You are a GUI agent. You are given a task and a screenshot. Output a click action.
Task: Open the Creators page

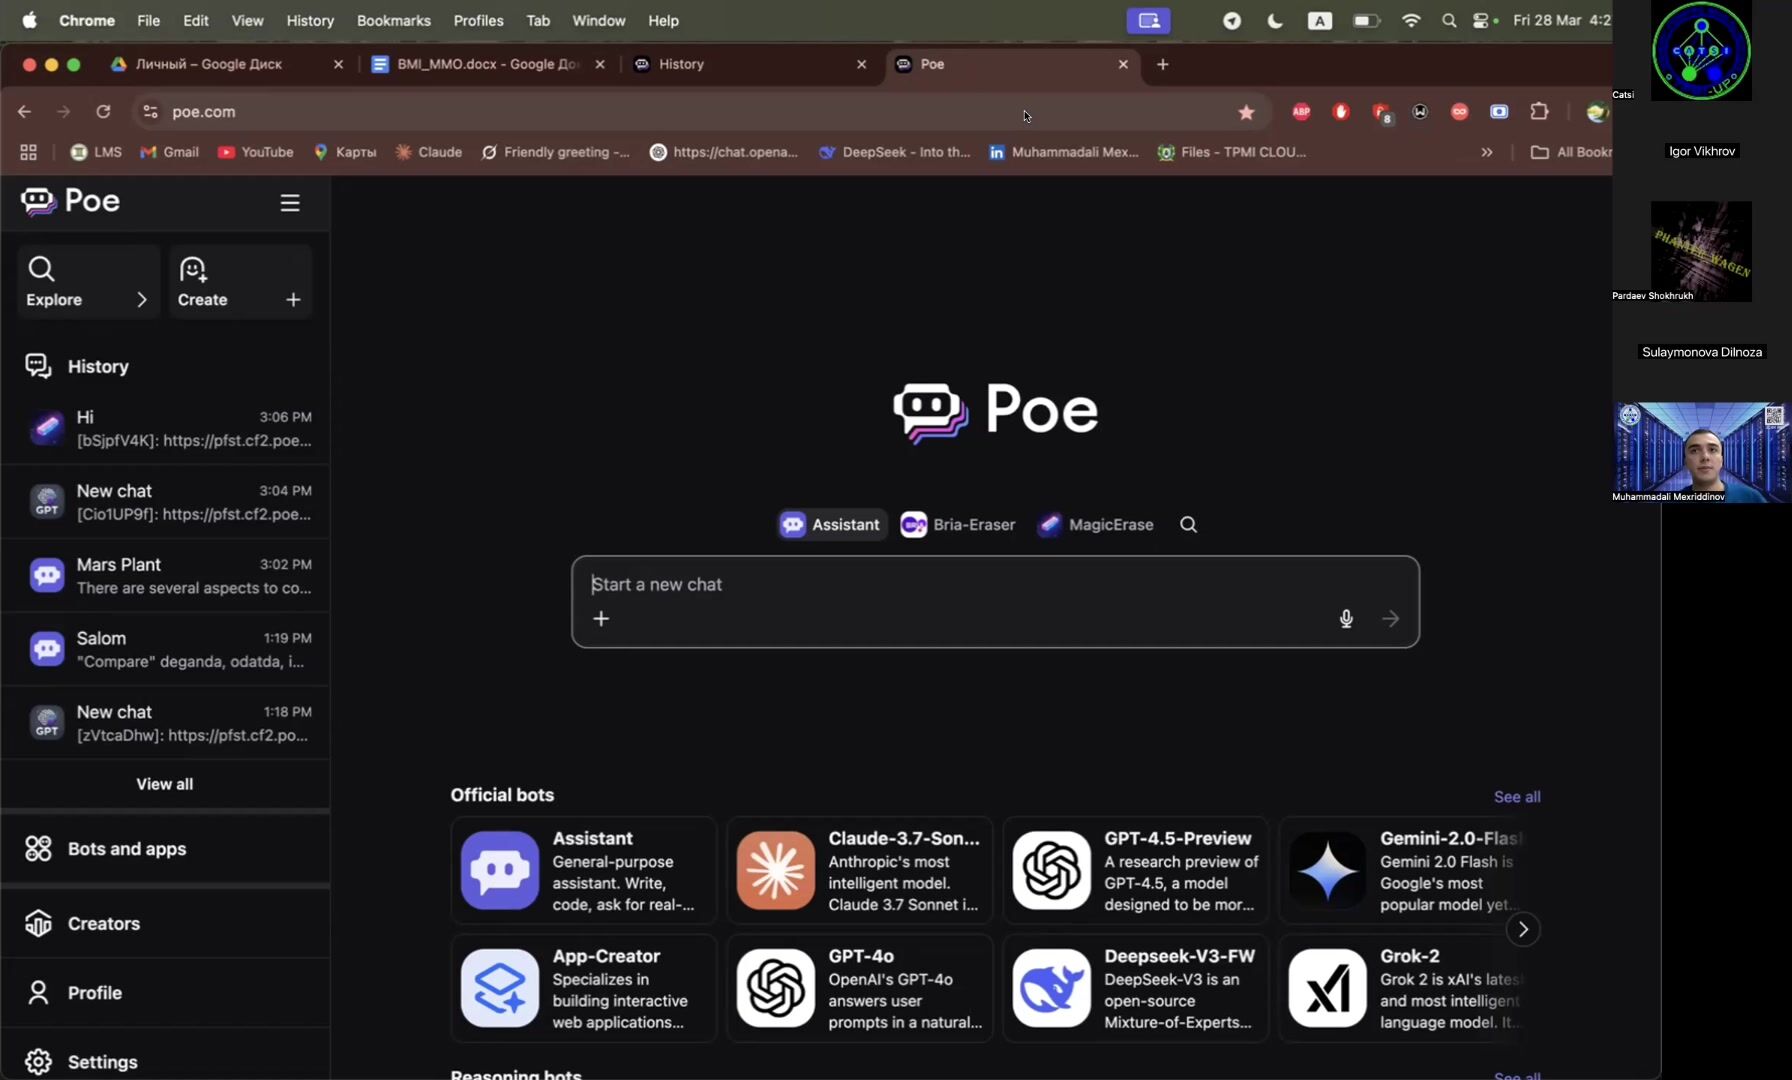click(165, 924)
